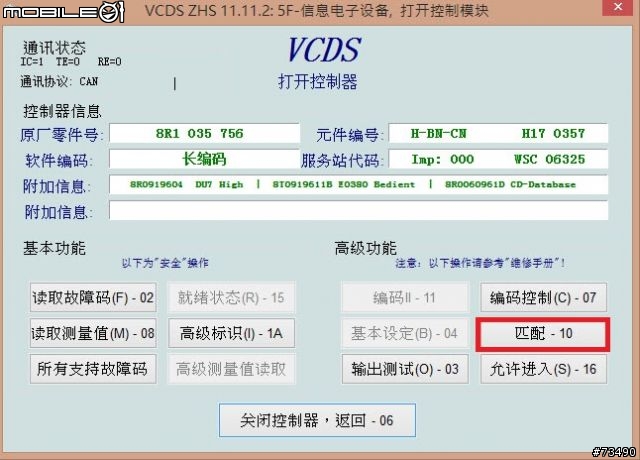Image resolution: width=640 pixels, height=460 pixels.
Task: Run 输出测试(O) - 03
Action: point(405,369)
